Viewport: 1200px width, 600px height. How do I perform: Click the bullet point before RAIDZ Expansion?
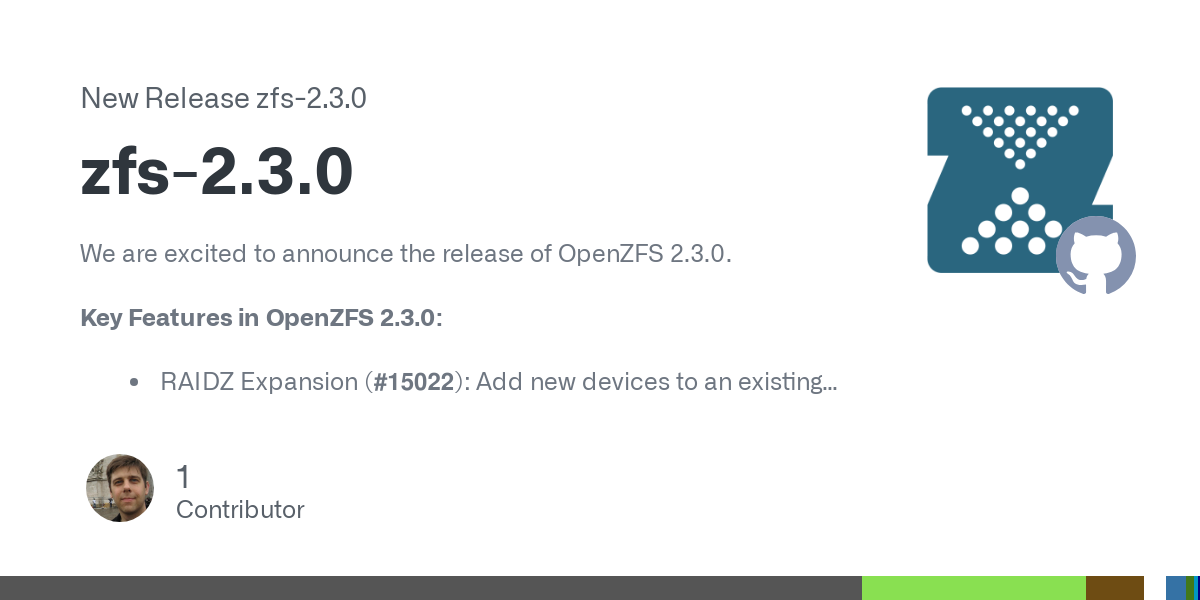134,382
